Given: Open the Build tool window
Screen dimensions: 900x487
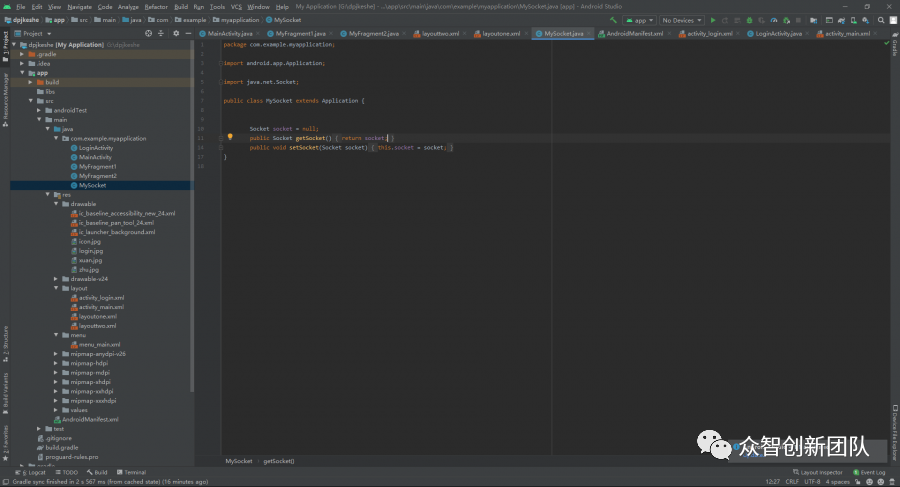Looking at the screenshot, I should click(97, 472).
